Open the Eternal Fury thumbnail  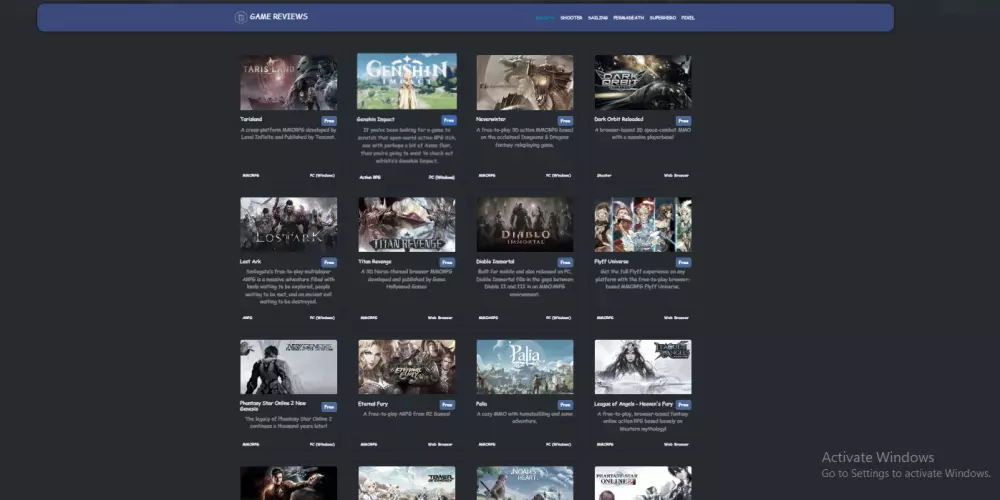click(x=407, y=367)
